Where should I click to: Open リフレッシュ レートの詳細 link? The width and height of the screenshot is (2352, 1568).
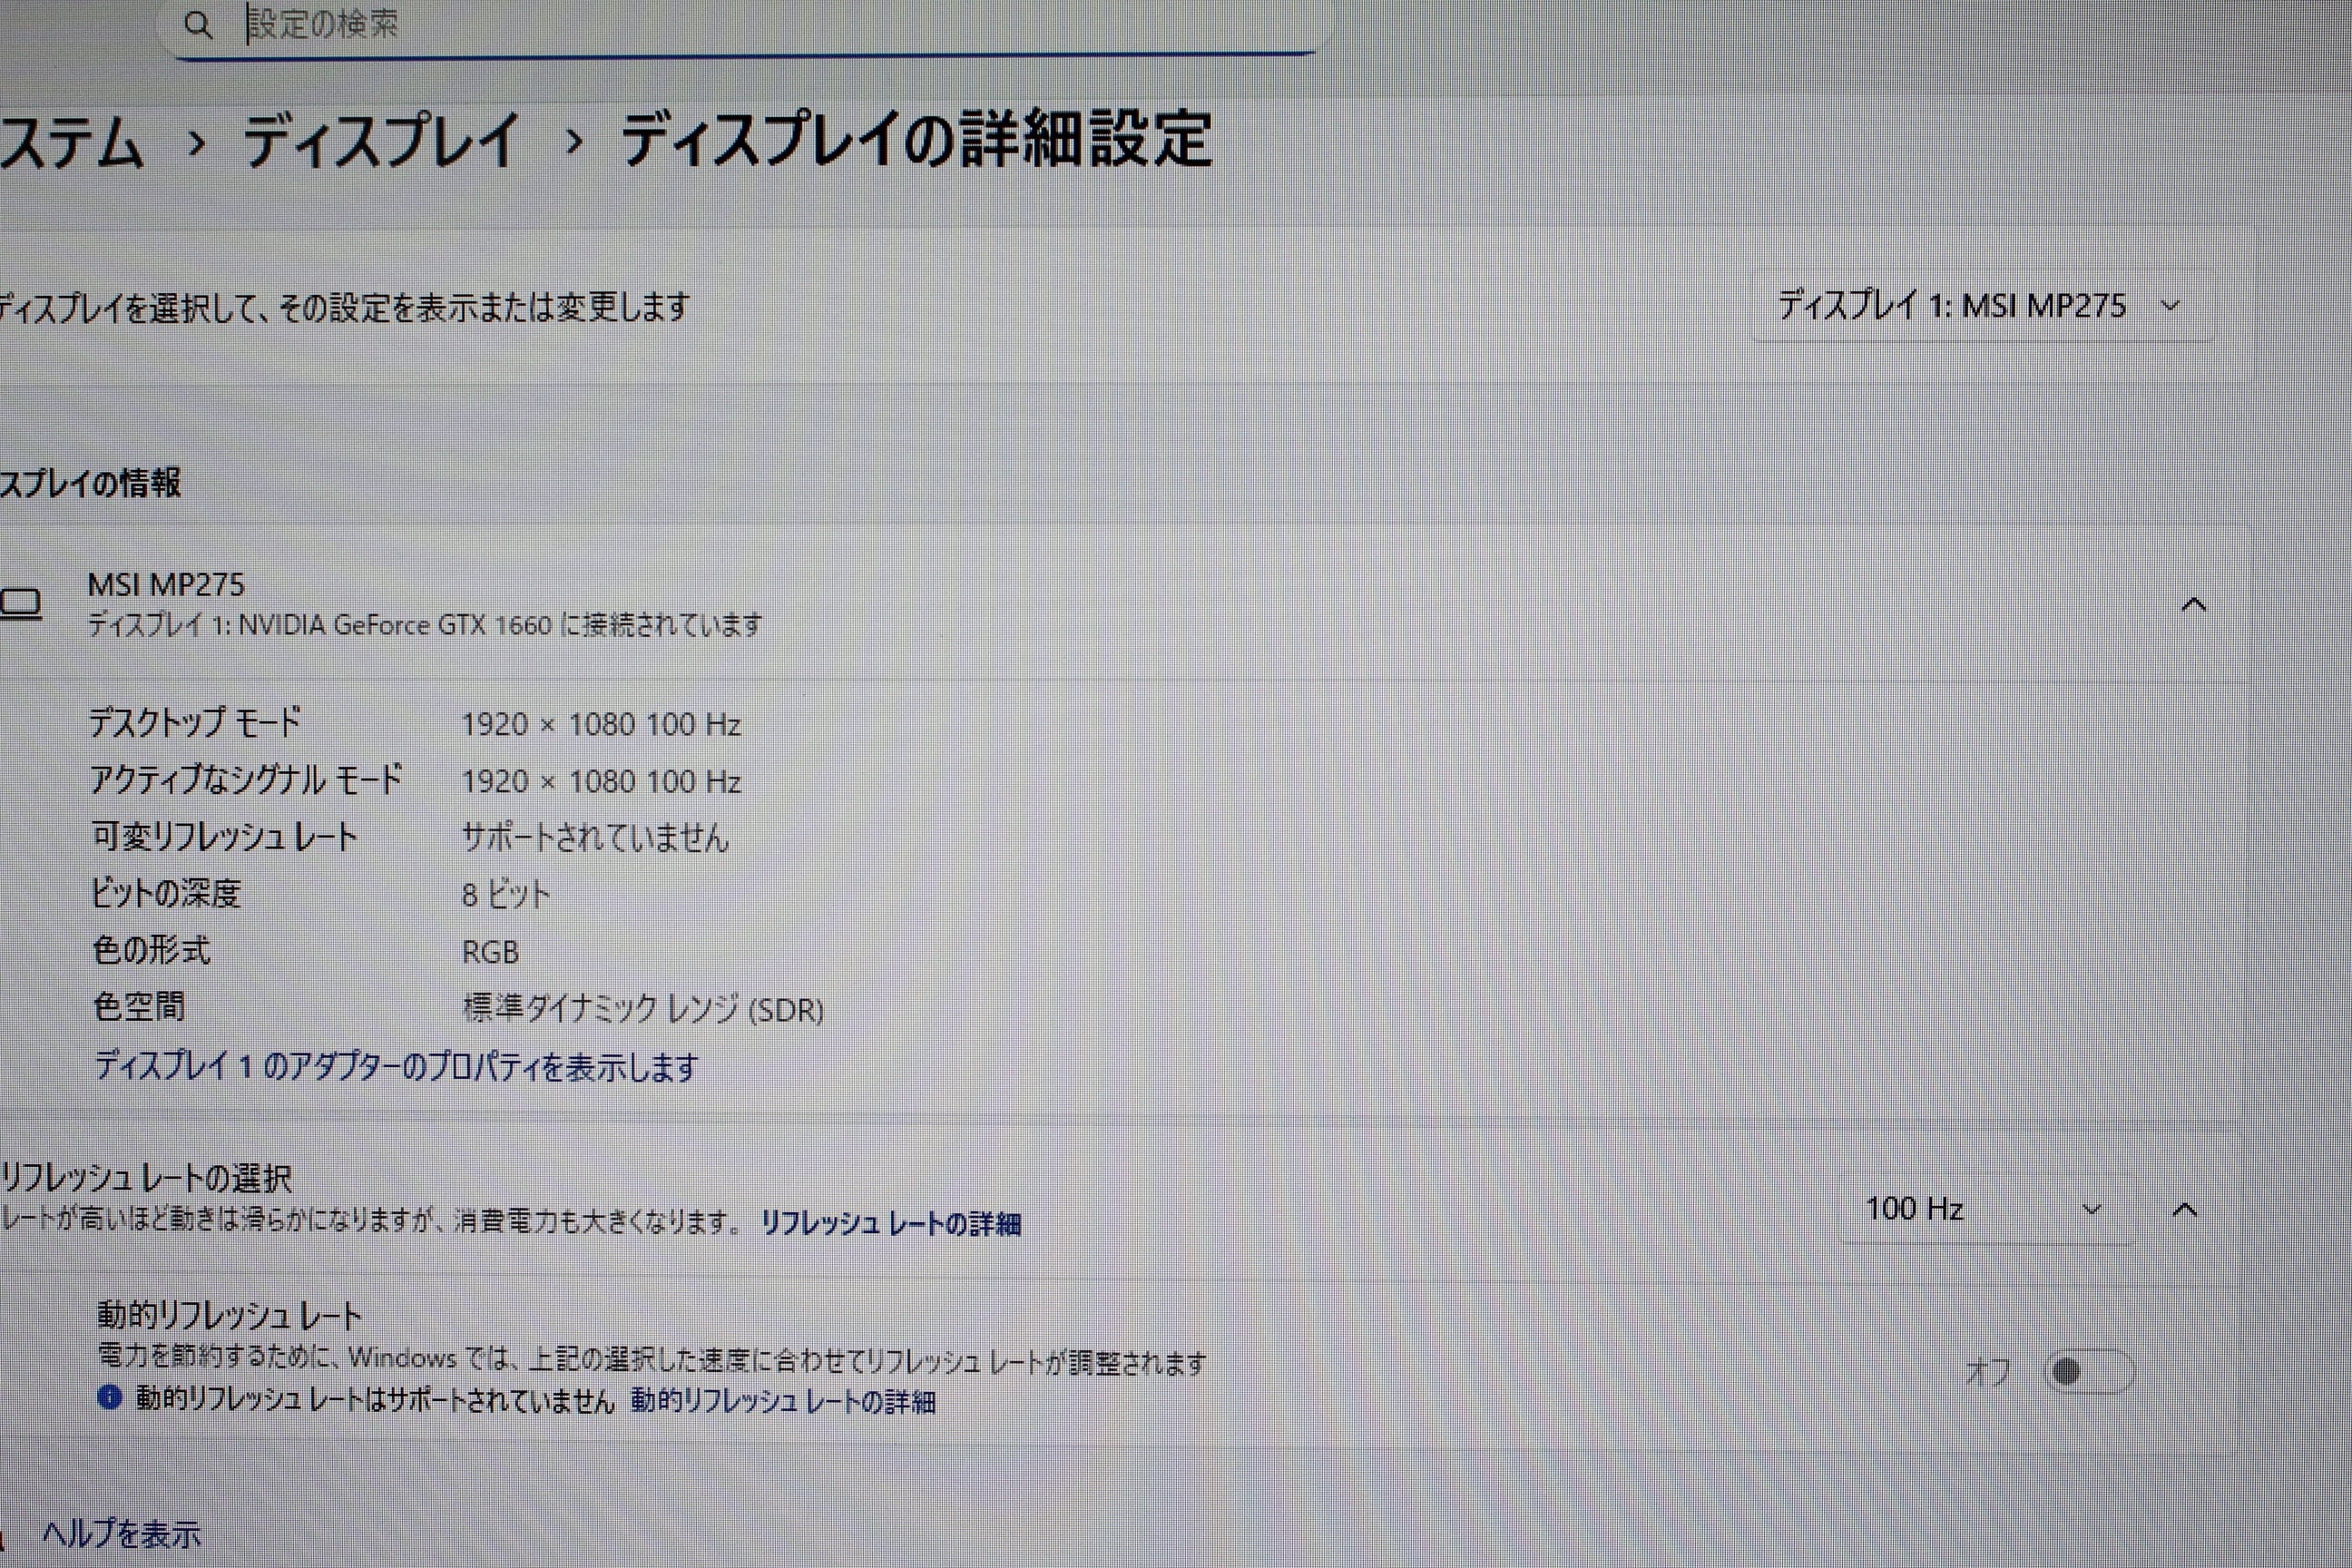click(x=890, y=1223)
